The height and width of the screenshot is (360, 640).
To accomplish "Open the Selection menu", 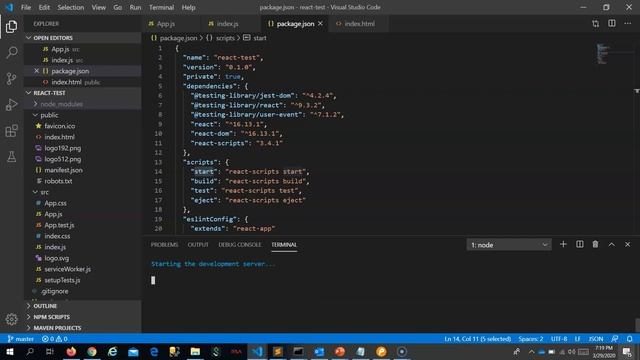I will point(71,7).
